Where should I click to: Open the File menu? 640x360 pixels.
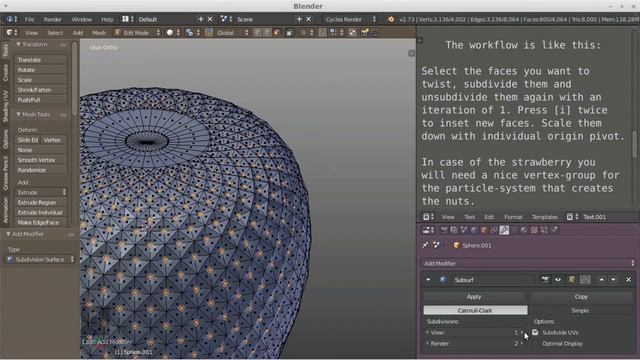(29, 19)
